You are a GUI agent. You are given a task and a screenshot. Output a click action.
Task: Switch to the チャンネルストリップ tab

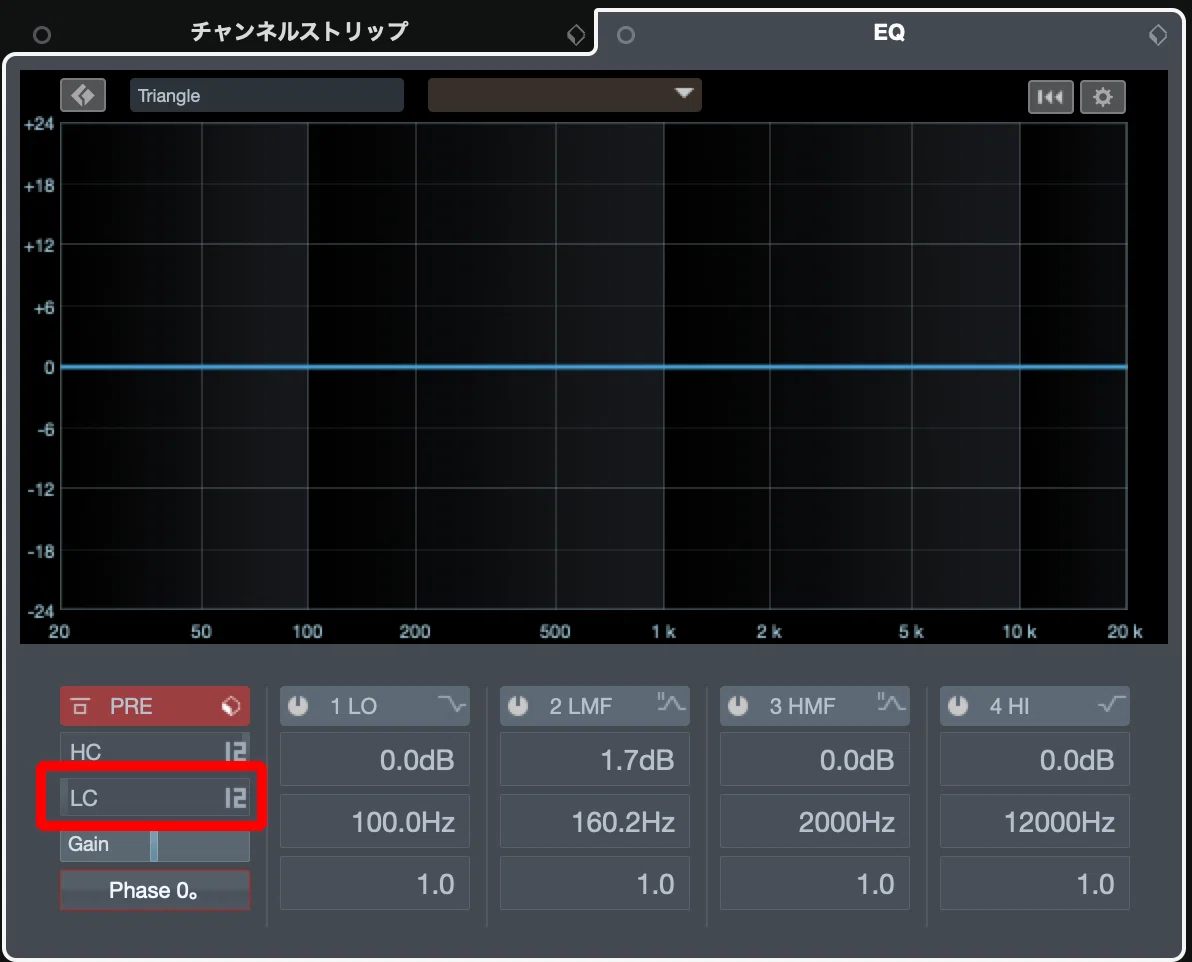click(x=299, y=32)
